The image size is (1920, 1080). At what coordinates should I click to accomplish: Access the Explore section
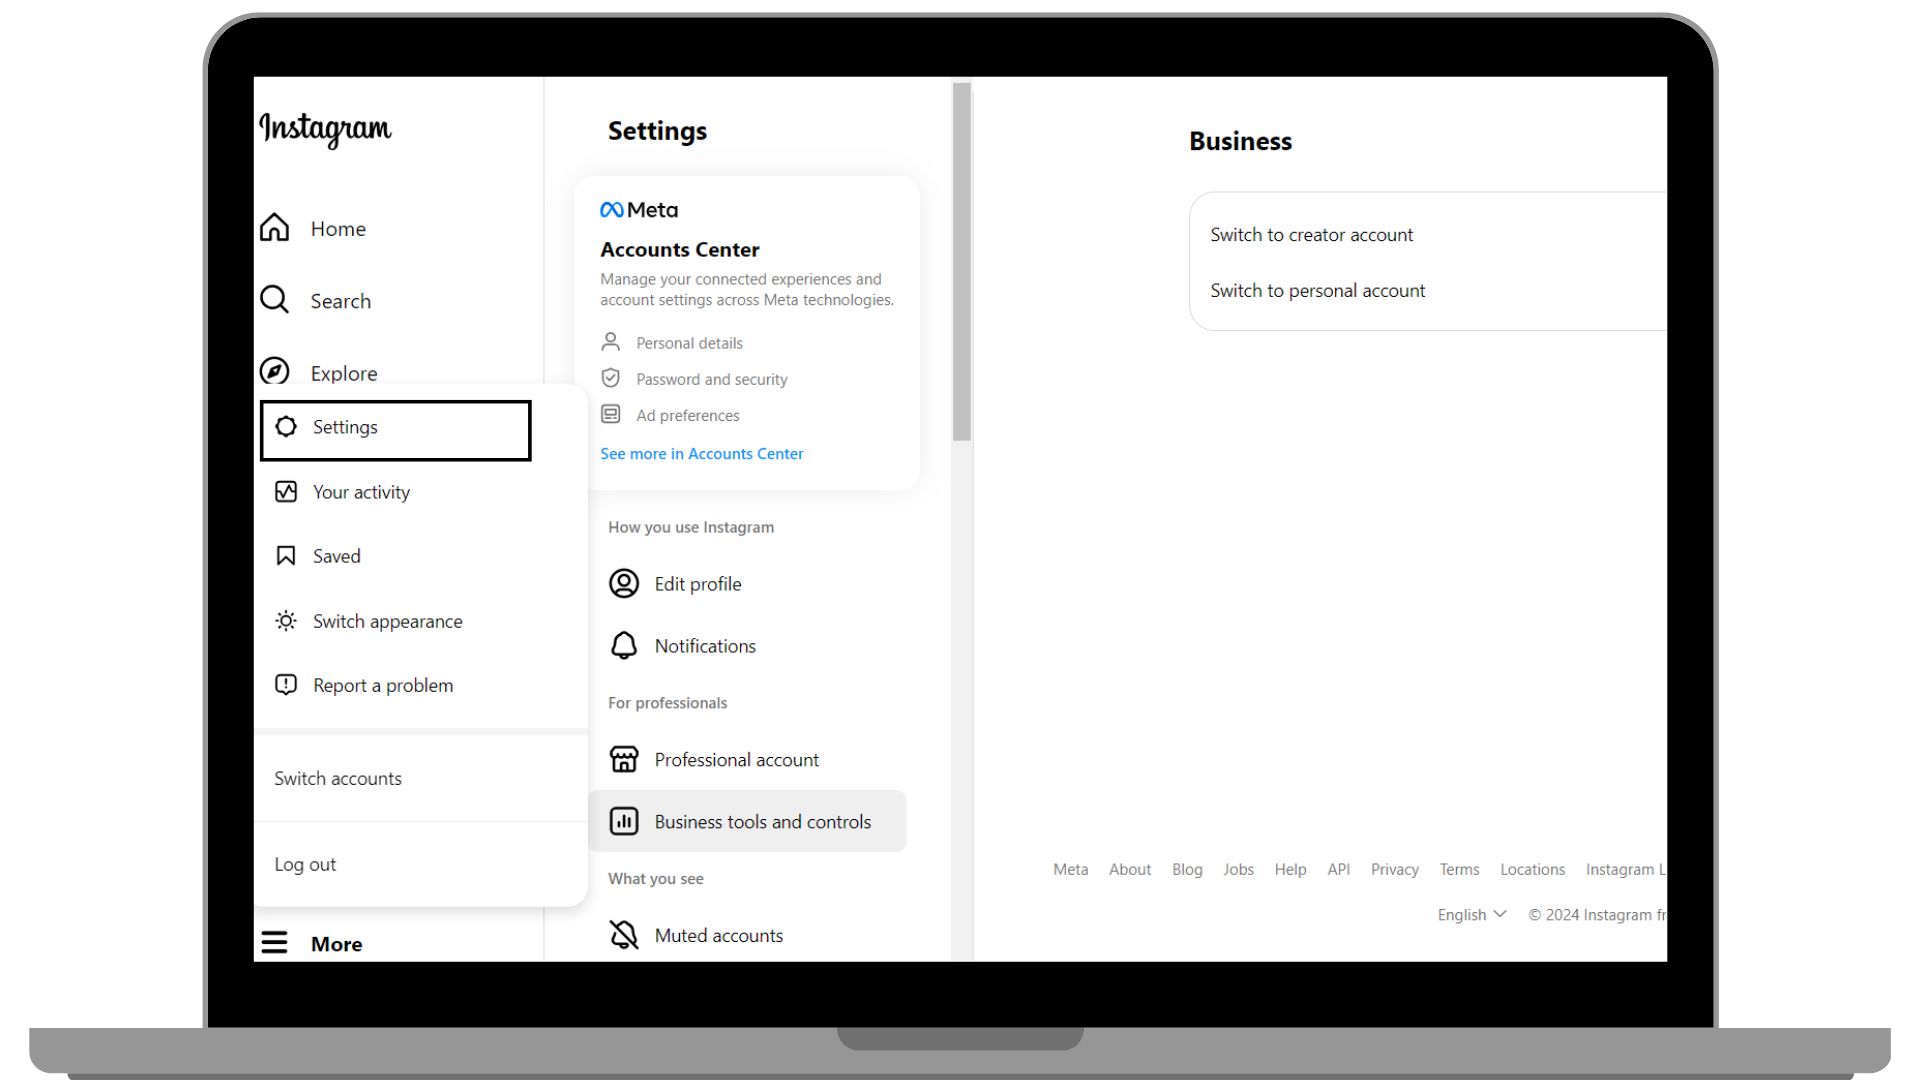pyautogui.click(x=343, y=372)
